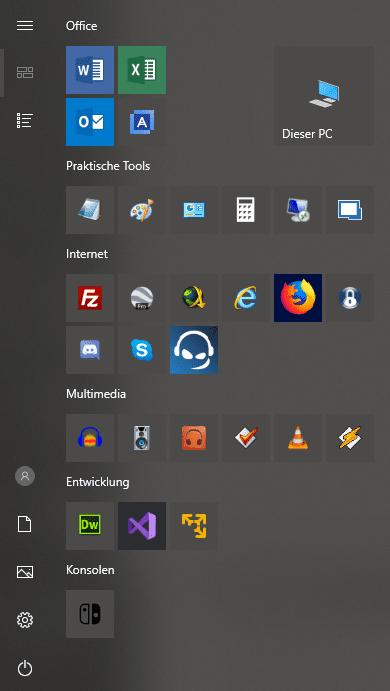390x691 pixels.
Task: Open the orange headphones tile
Action: point(194,438)
